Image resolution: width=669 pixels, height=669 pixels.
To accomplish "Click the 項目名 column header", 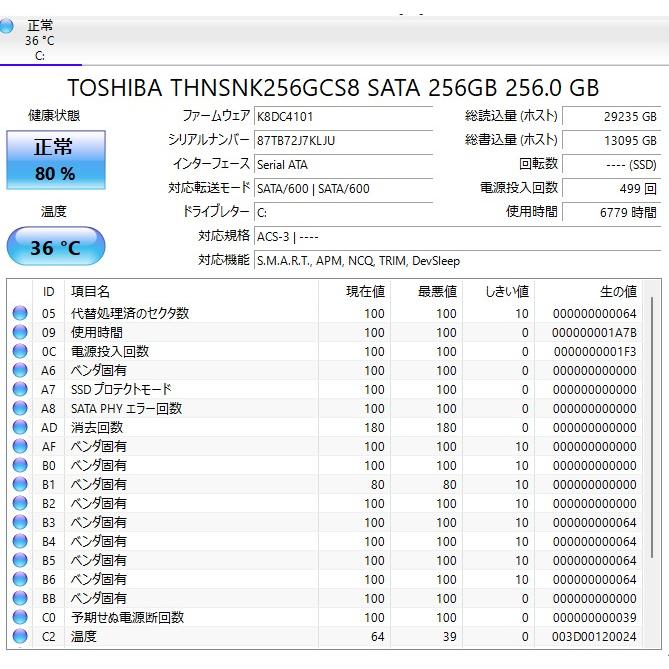I will [191, 292].
